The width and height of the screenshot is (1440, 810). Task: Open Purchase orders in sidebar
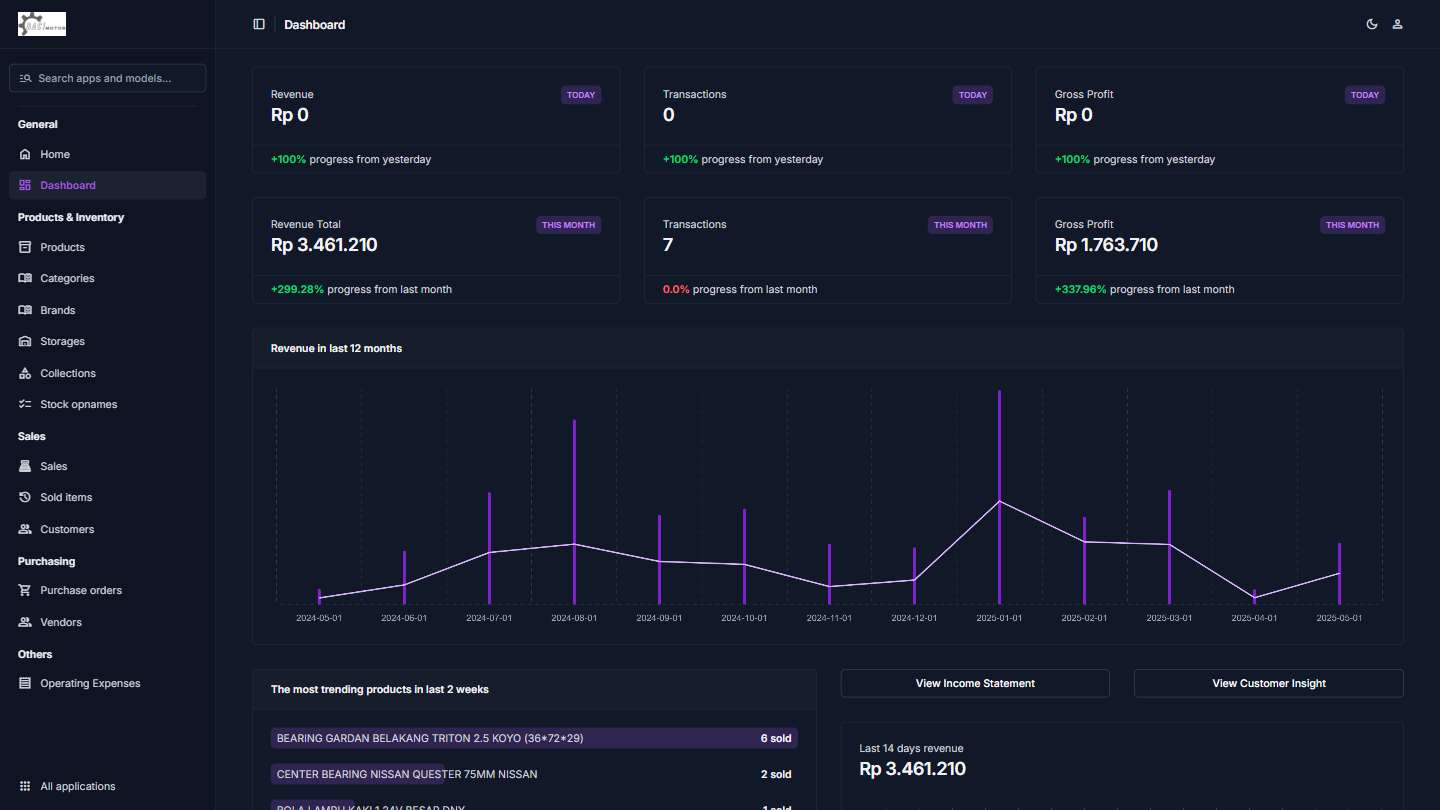point(108,590)
